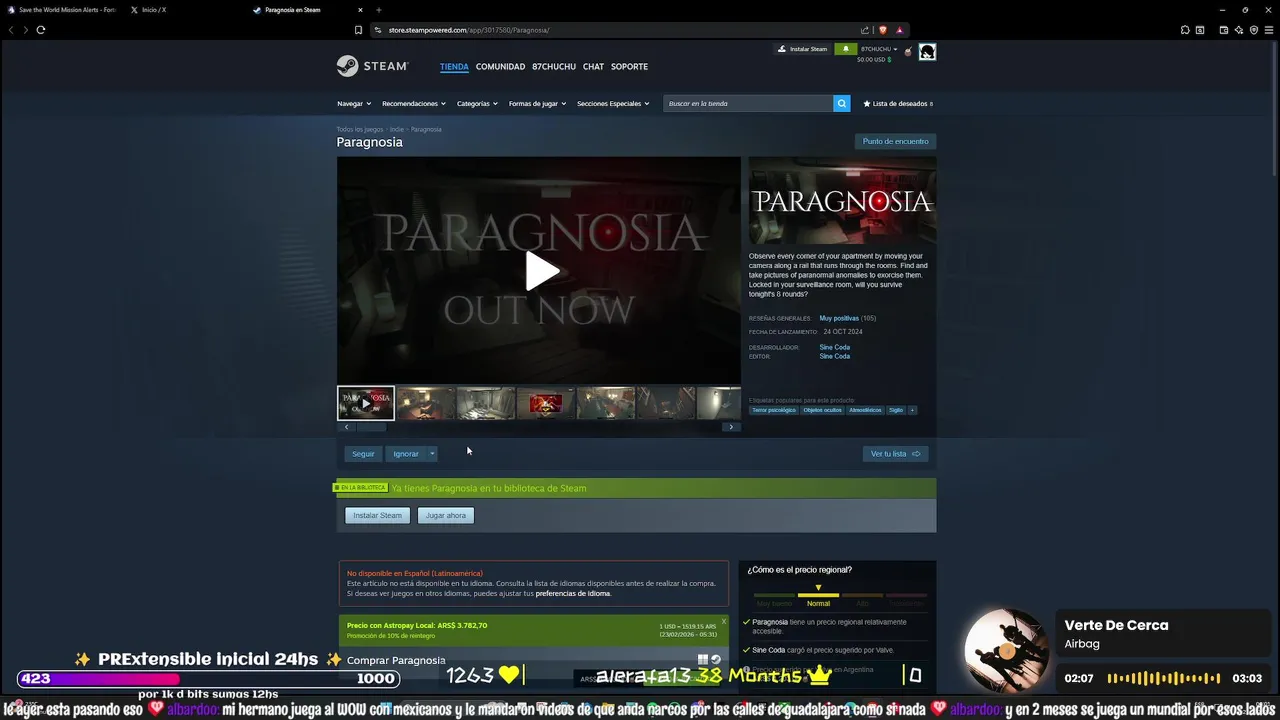Close the Paragnosia en Steam tab
Viewport: 1280px width, 720px height.
pos(360,10)
